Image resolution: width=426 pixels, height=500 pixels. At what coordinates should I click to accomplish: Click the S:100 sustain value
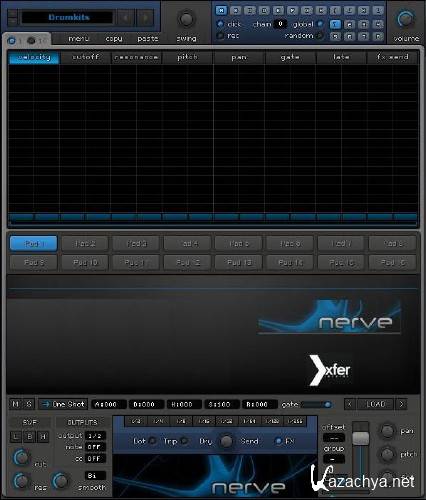222,404
